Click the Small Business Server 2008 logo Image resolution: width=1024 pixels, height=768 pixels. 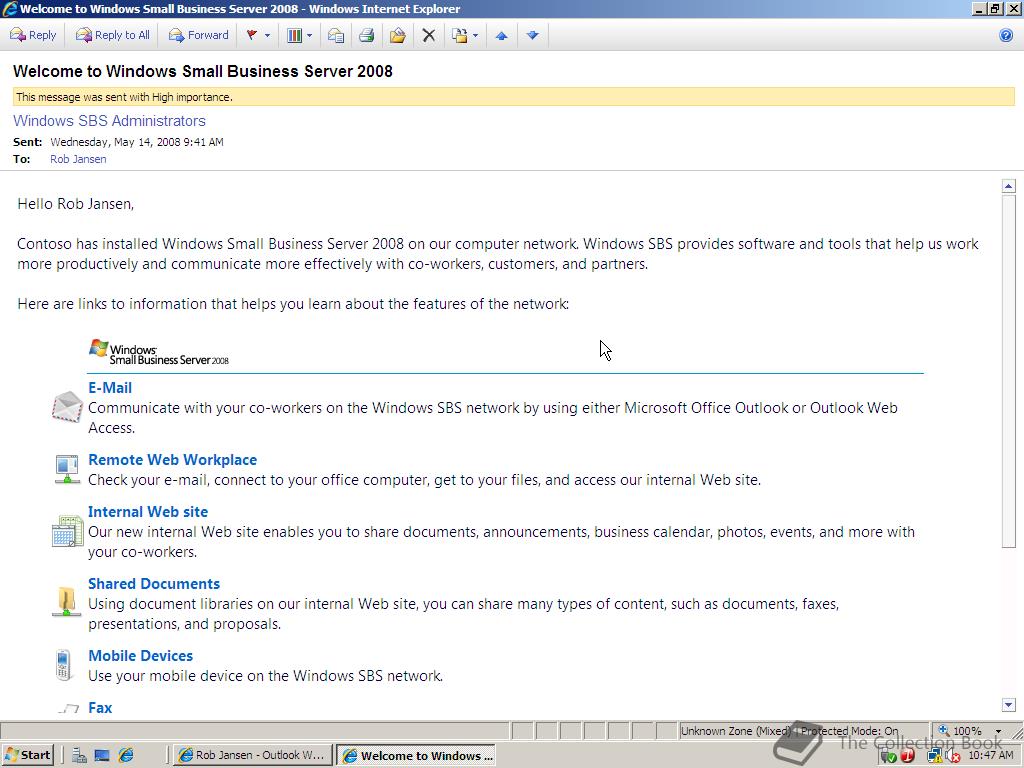[x=159, y=352]
